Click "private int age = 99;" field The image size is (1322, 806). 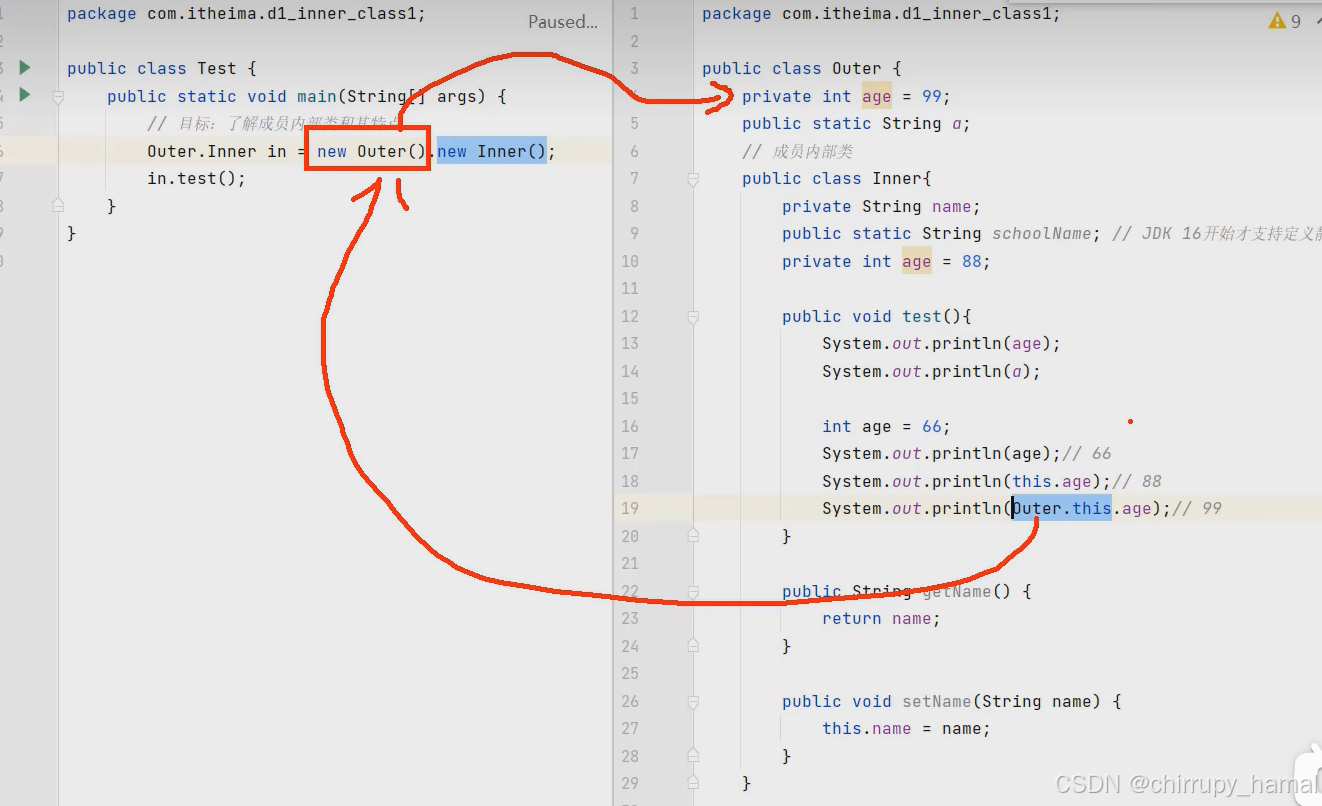[x=846, y=96]
